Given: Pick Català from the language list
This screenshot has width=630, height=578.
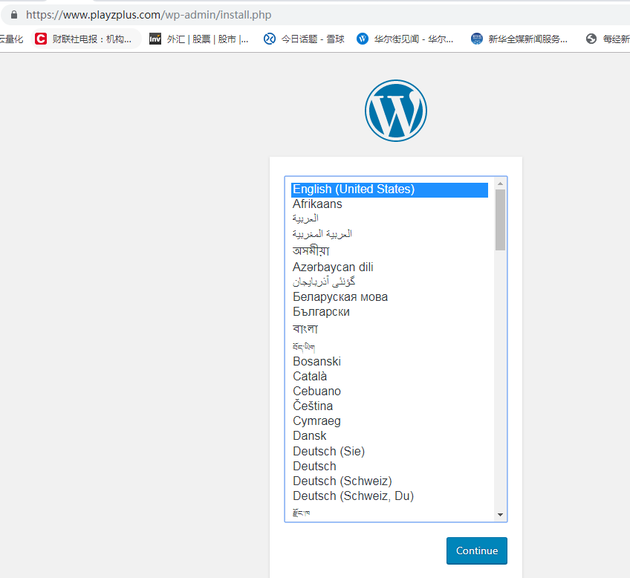Looking at the screenshot, I should 310,376.
